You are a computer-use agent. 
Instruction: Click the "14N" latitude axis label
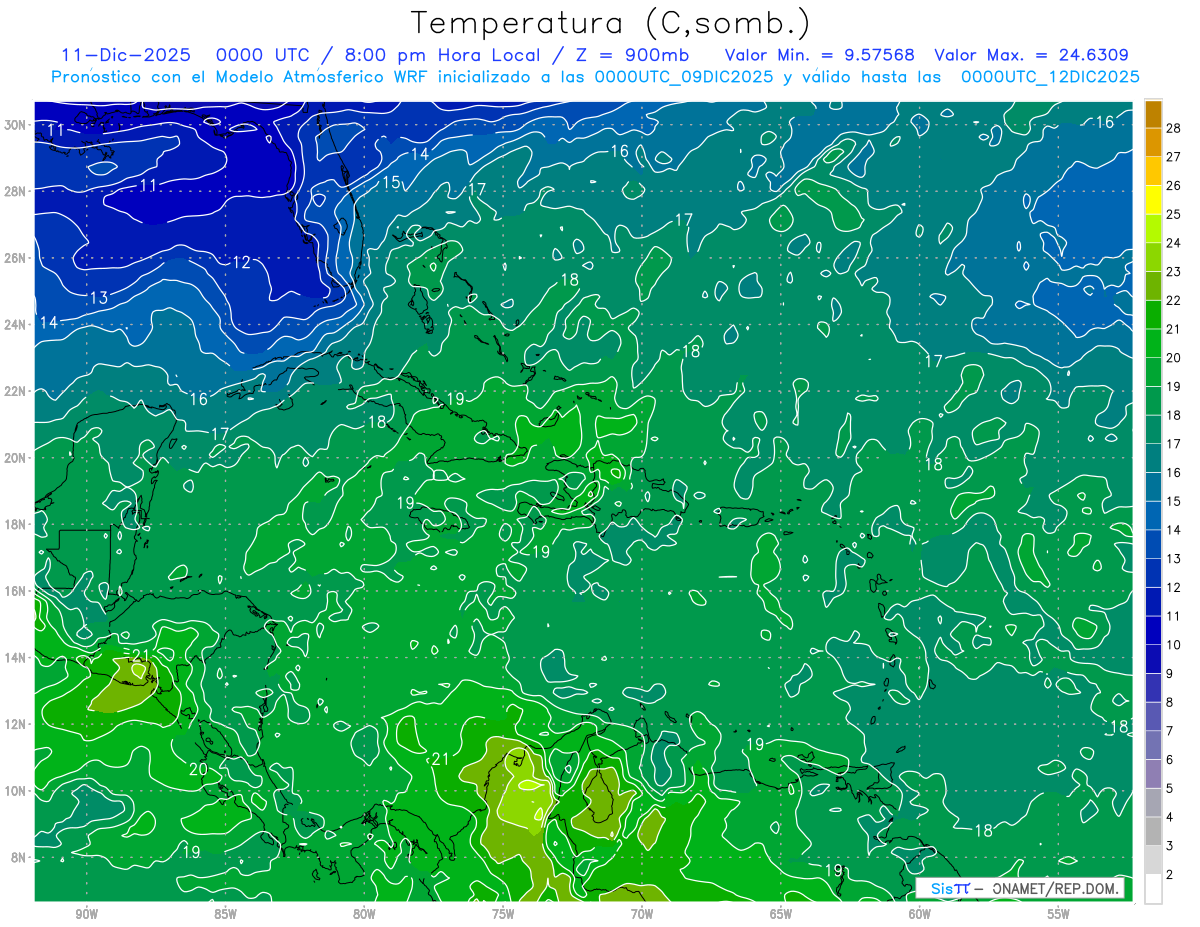click(15, 658)
